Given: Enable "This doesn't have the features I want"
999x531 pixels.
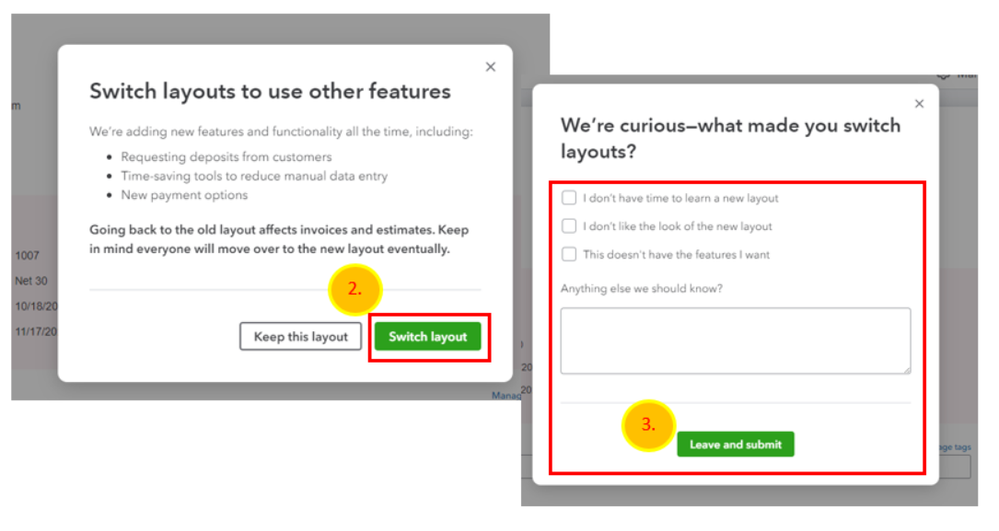Looking at the screenshot, I should click(569, 254).
